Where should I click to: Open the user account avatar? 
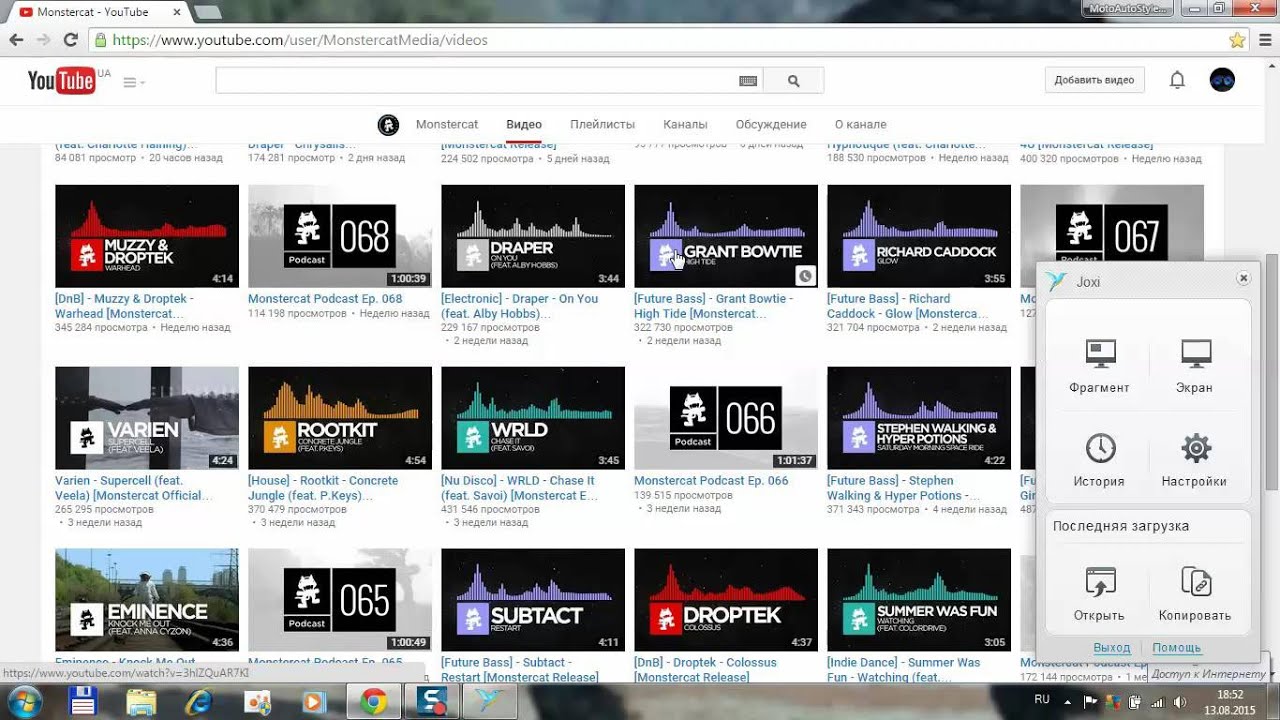point(1222,80)
